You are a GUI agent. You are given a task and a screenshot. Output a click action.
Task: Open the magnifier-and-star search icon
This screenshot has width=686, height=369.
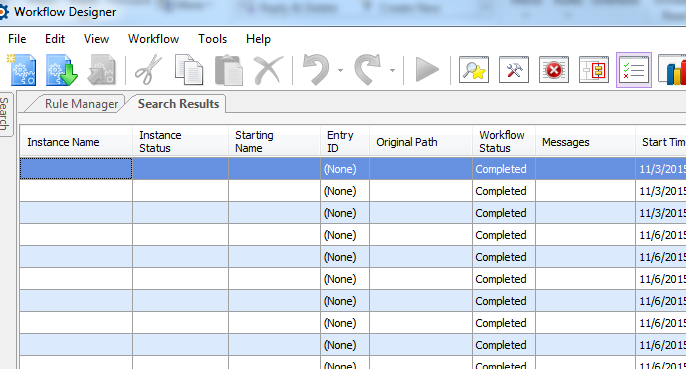coord(474,70)
